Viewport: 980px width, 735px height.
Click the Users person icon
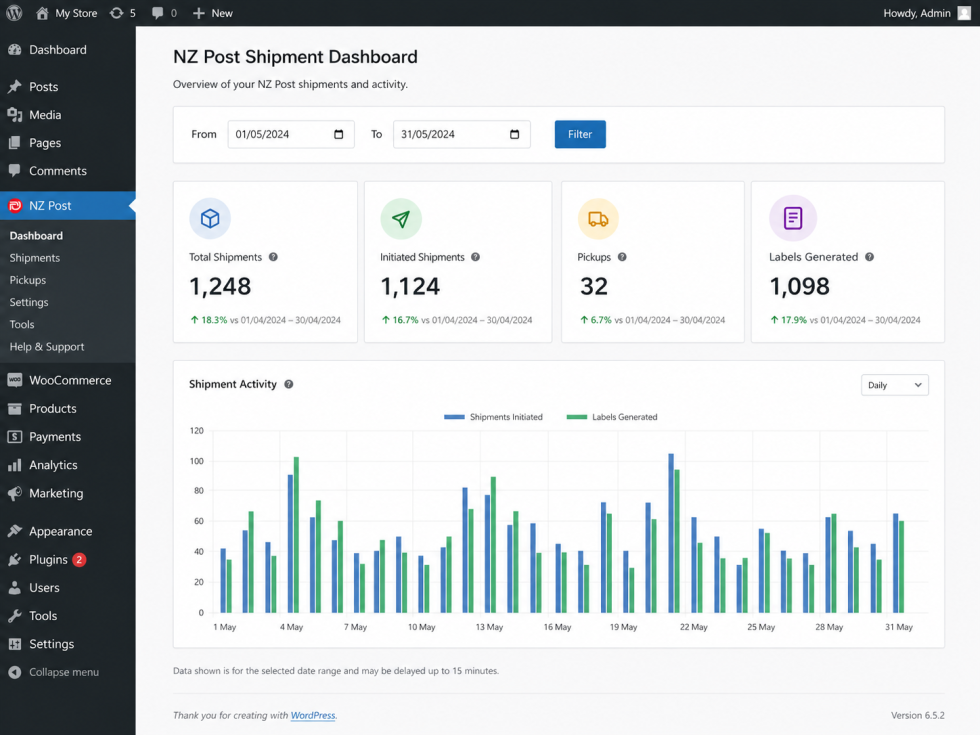point(15,588)
